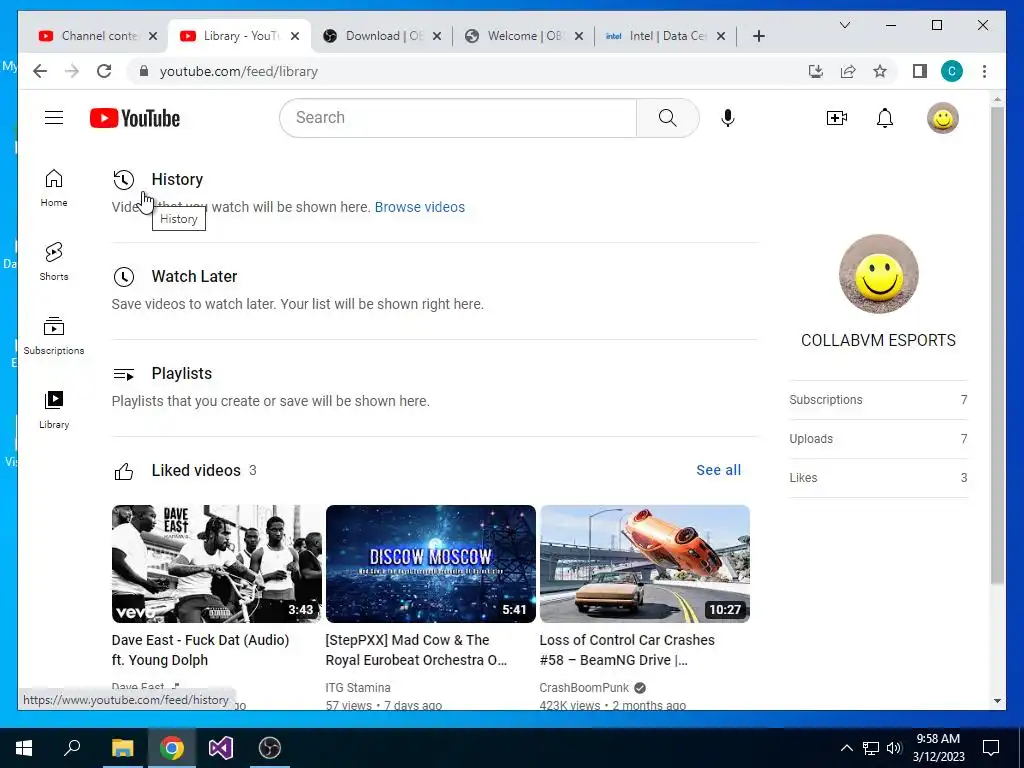The width and height of the screenshot is (1024, 768).
Task: Close the Channel content tab
Action: coord(153,36)
